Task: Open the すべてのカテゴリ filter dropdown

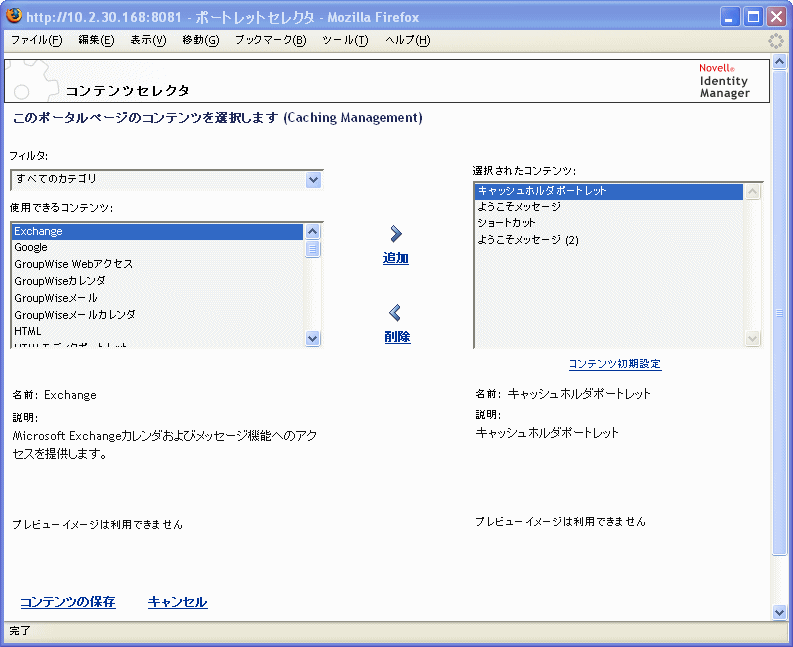Action: coord(166,180)
